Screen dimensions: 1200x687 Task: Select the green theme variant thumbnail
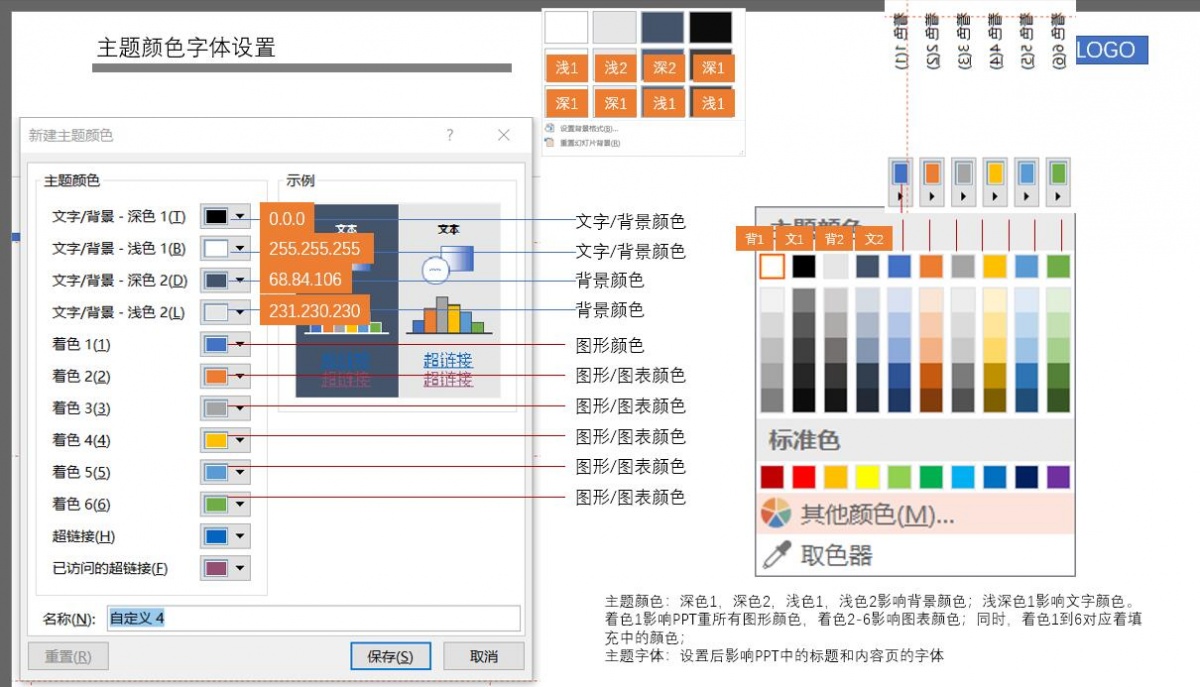point(1057,173)
